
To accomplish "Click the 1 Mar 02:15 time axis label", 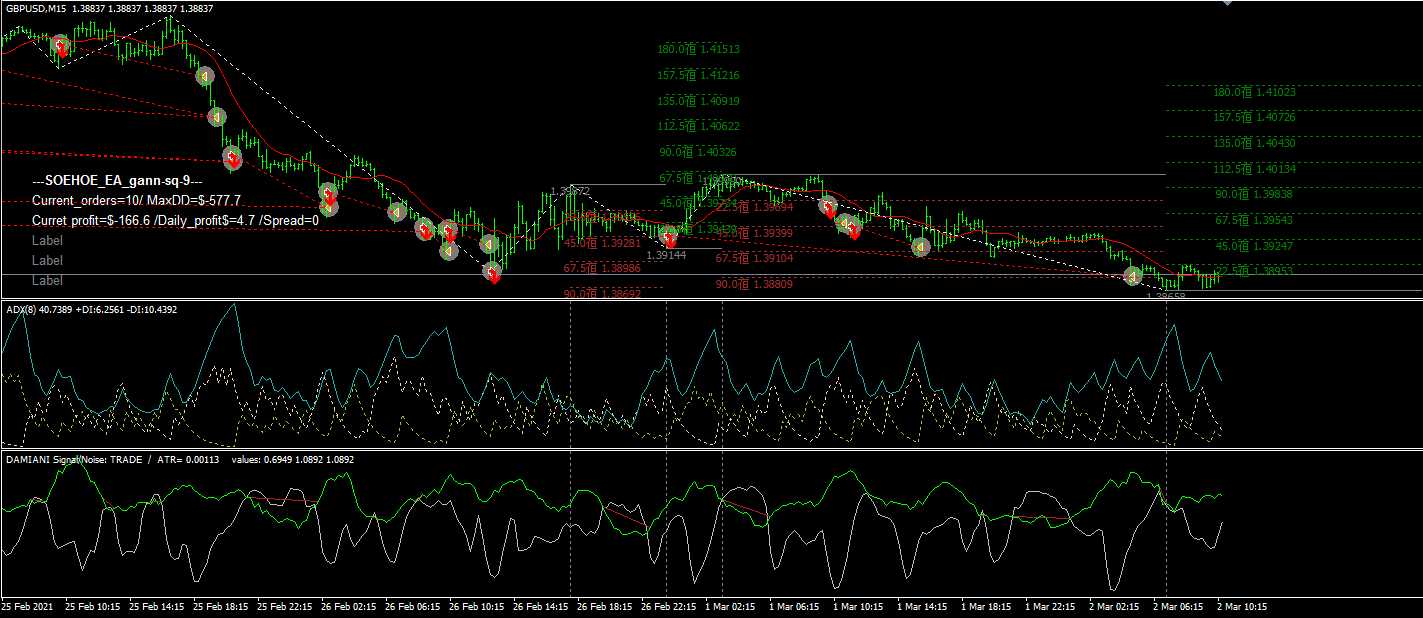I will (729, 606).
